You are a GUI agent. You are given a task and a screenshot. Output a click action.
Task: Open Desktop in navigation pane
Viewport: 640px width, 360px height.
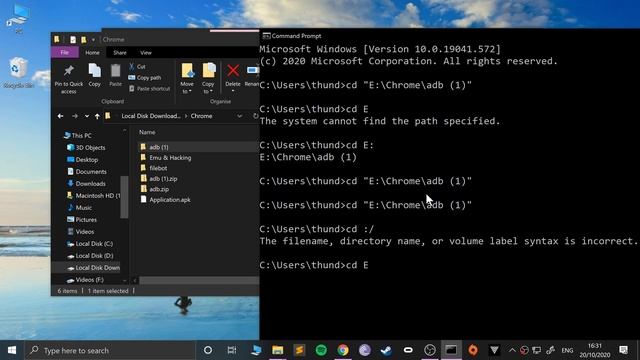tap(87, 160)
